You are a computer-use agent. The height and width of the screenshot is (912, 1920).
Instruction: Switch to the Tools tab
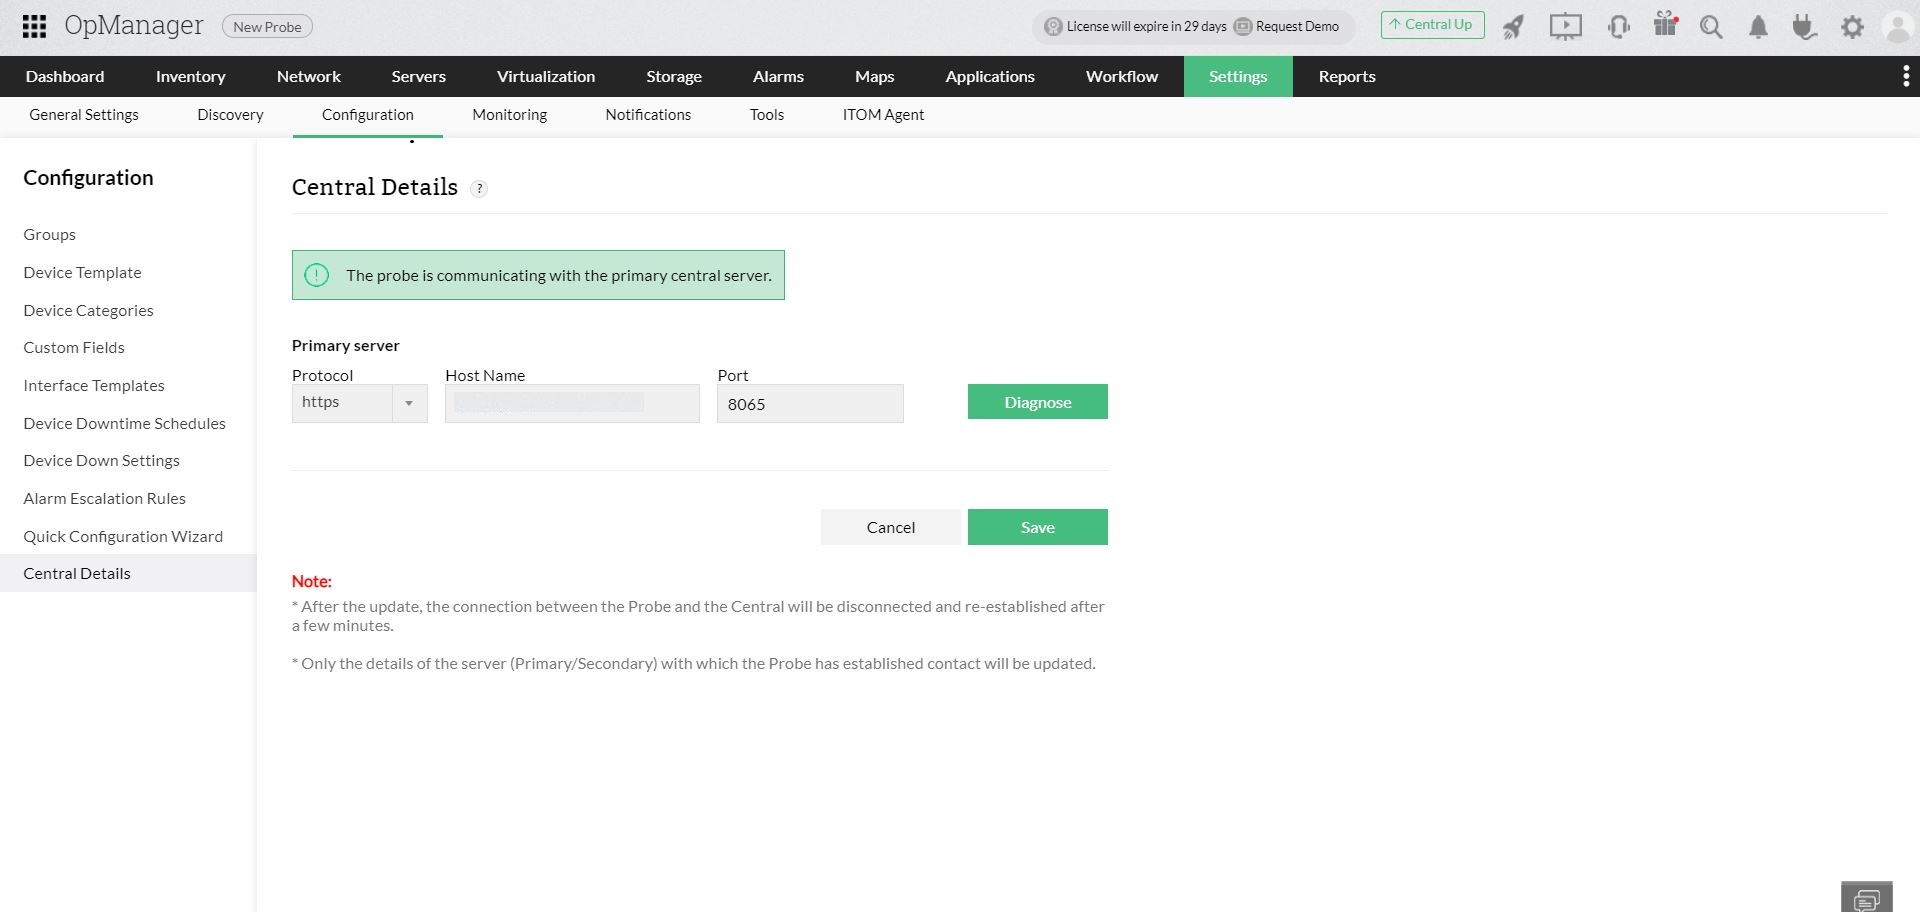click(767, 115)
